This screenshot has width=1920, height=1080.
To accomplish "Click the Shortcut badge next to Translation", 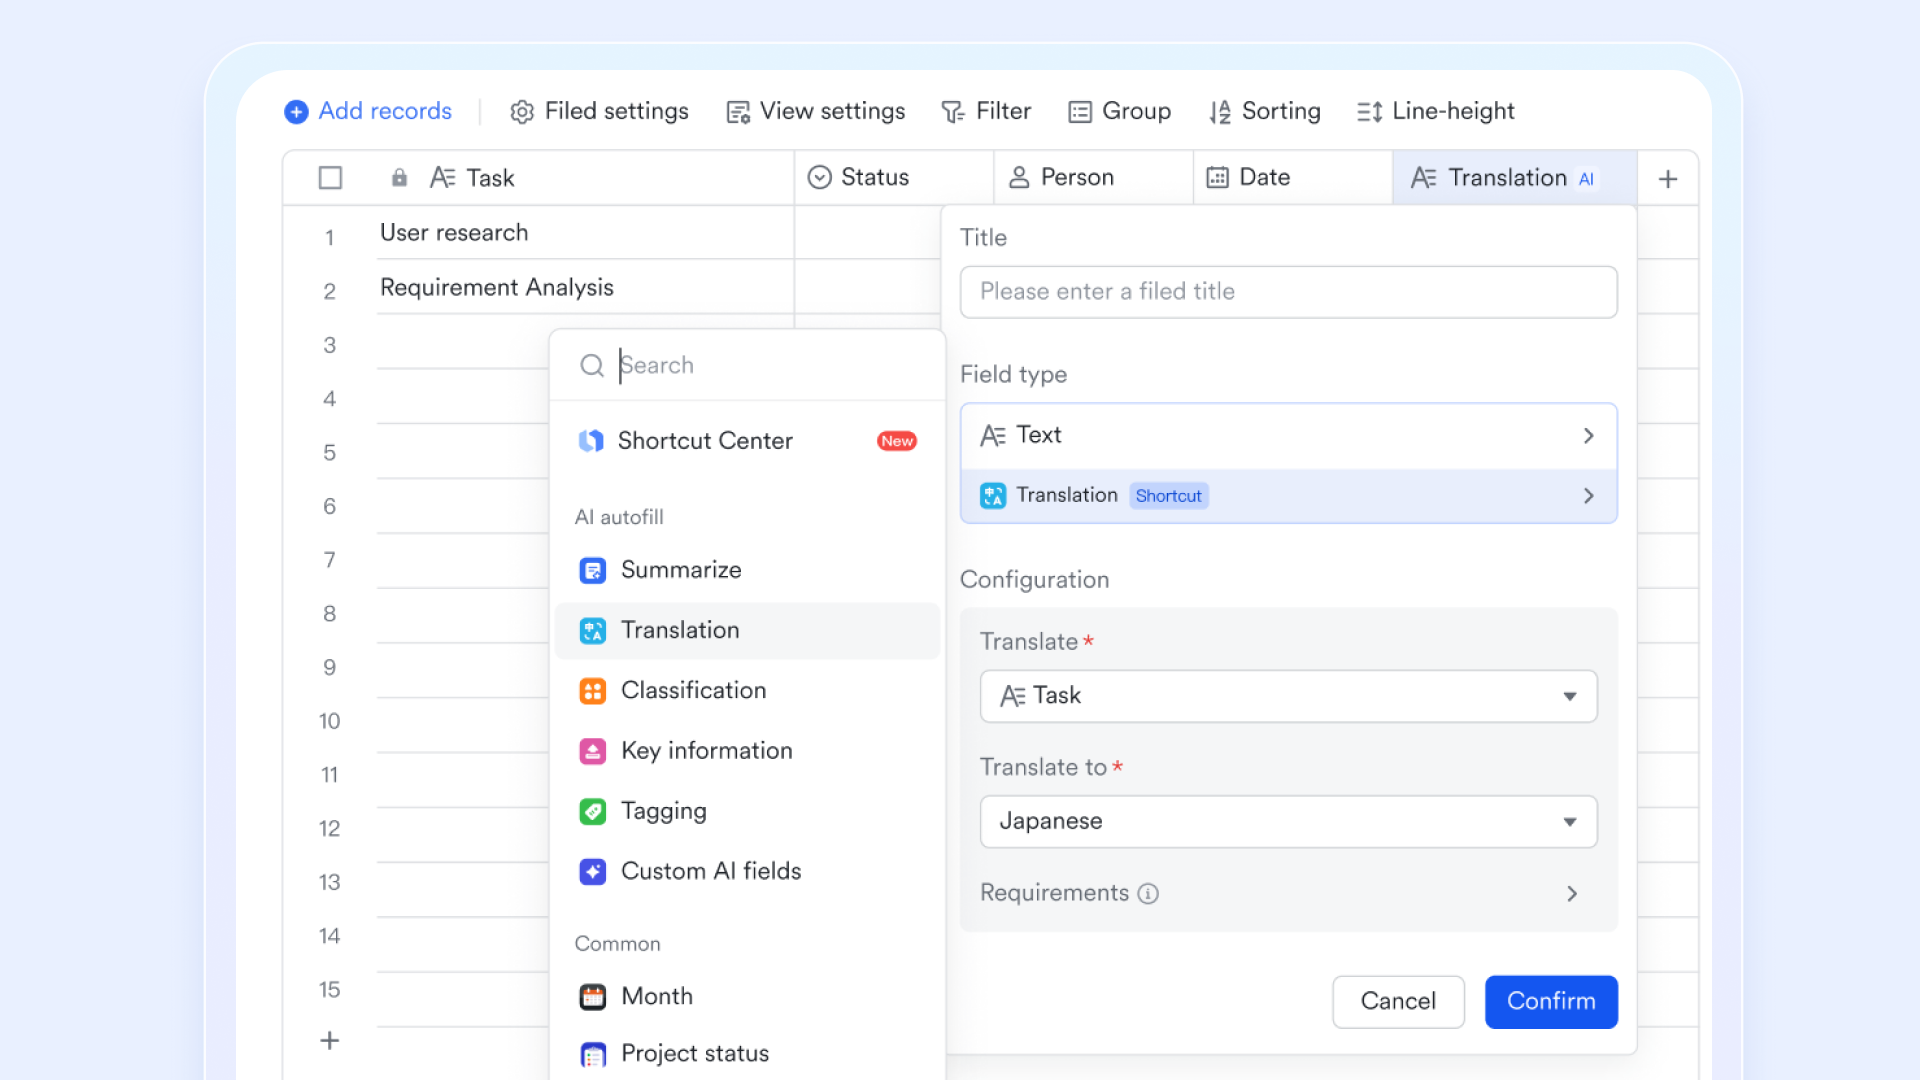I will click(1169, 496).
